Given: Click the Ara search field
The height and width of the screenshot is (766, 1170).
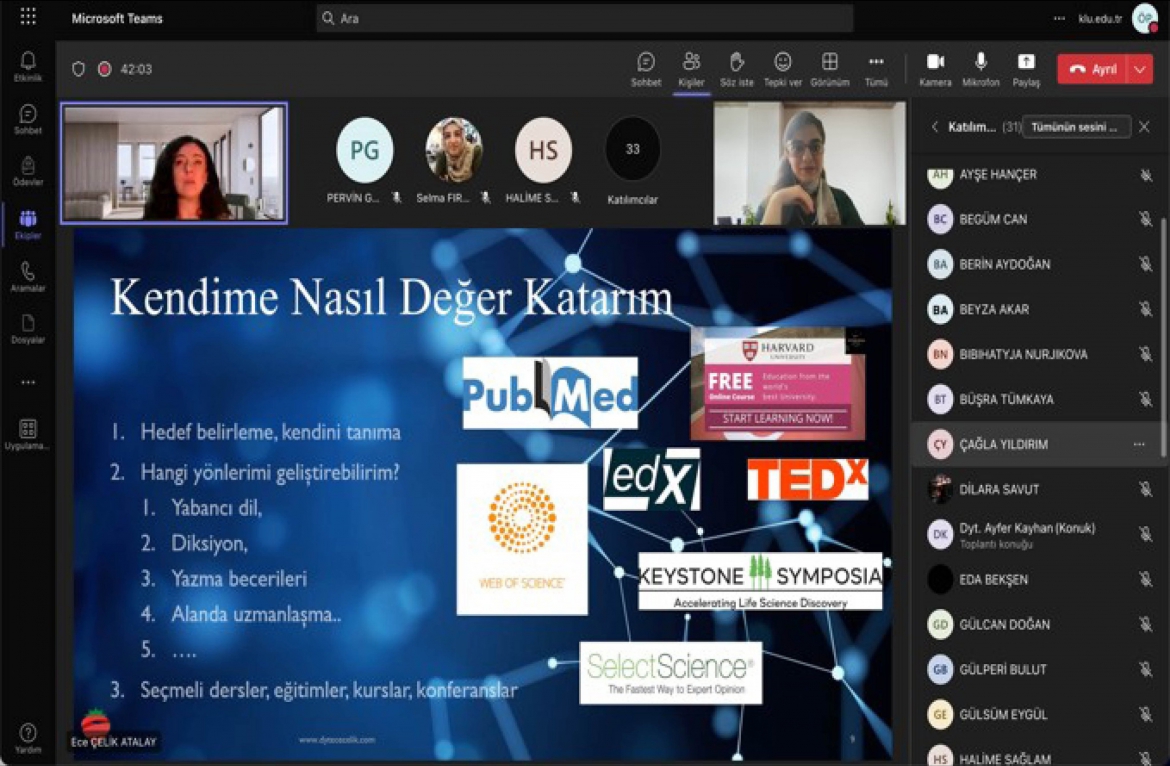Looking at the screenshot, I should 585,18.
